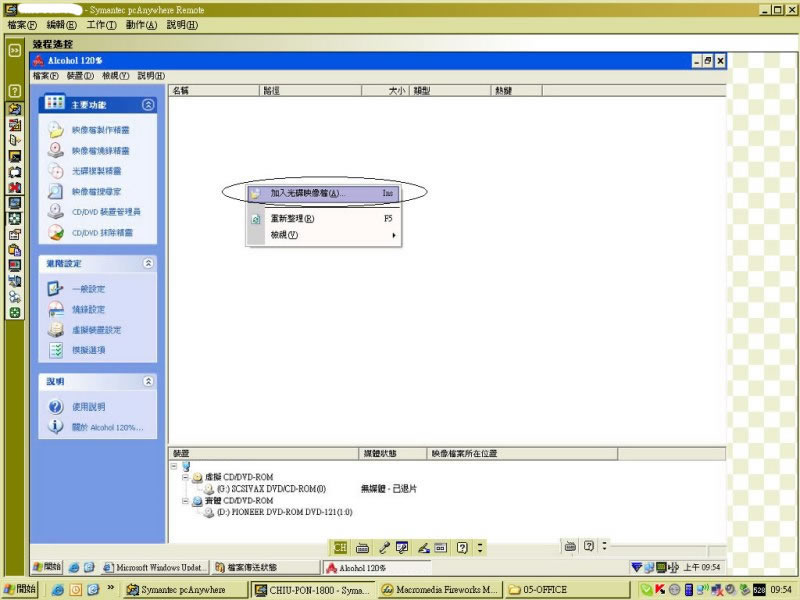Switch to remote Alcohol 120% taskbar button
Viewport: 800px width, 600px height.
(377, 568)
